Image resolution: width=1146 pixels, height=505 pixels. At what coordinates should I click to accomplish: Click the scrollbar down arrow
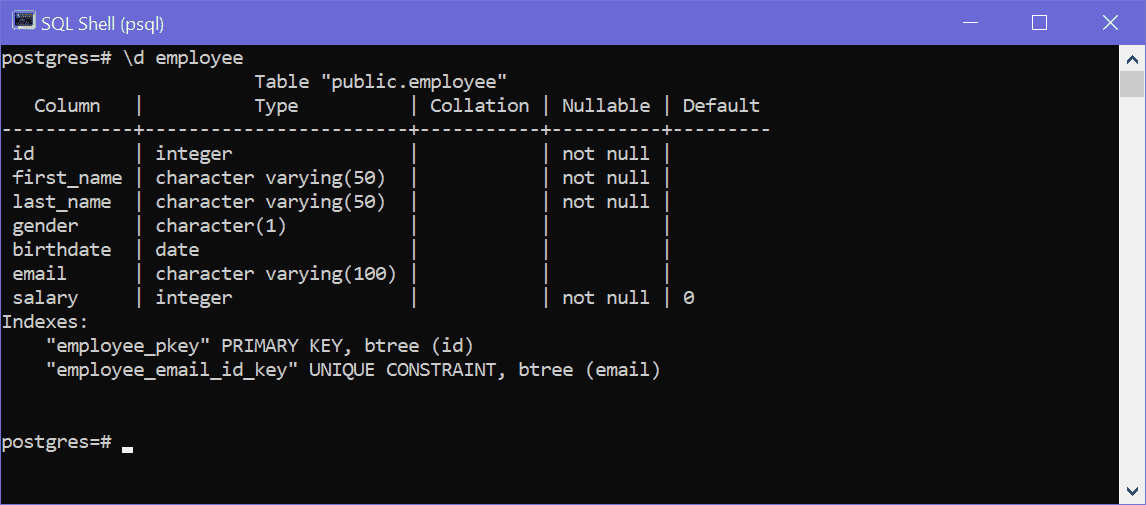(1132, 491)
